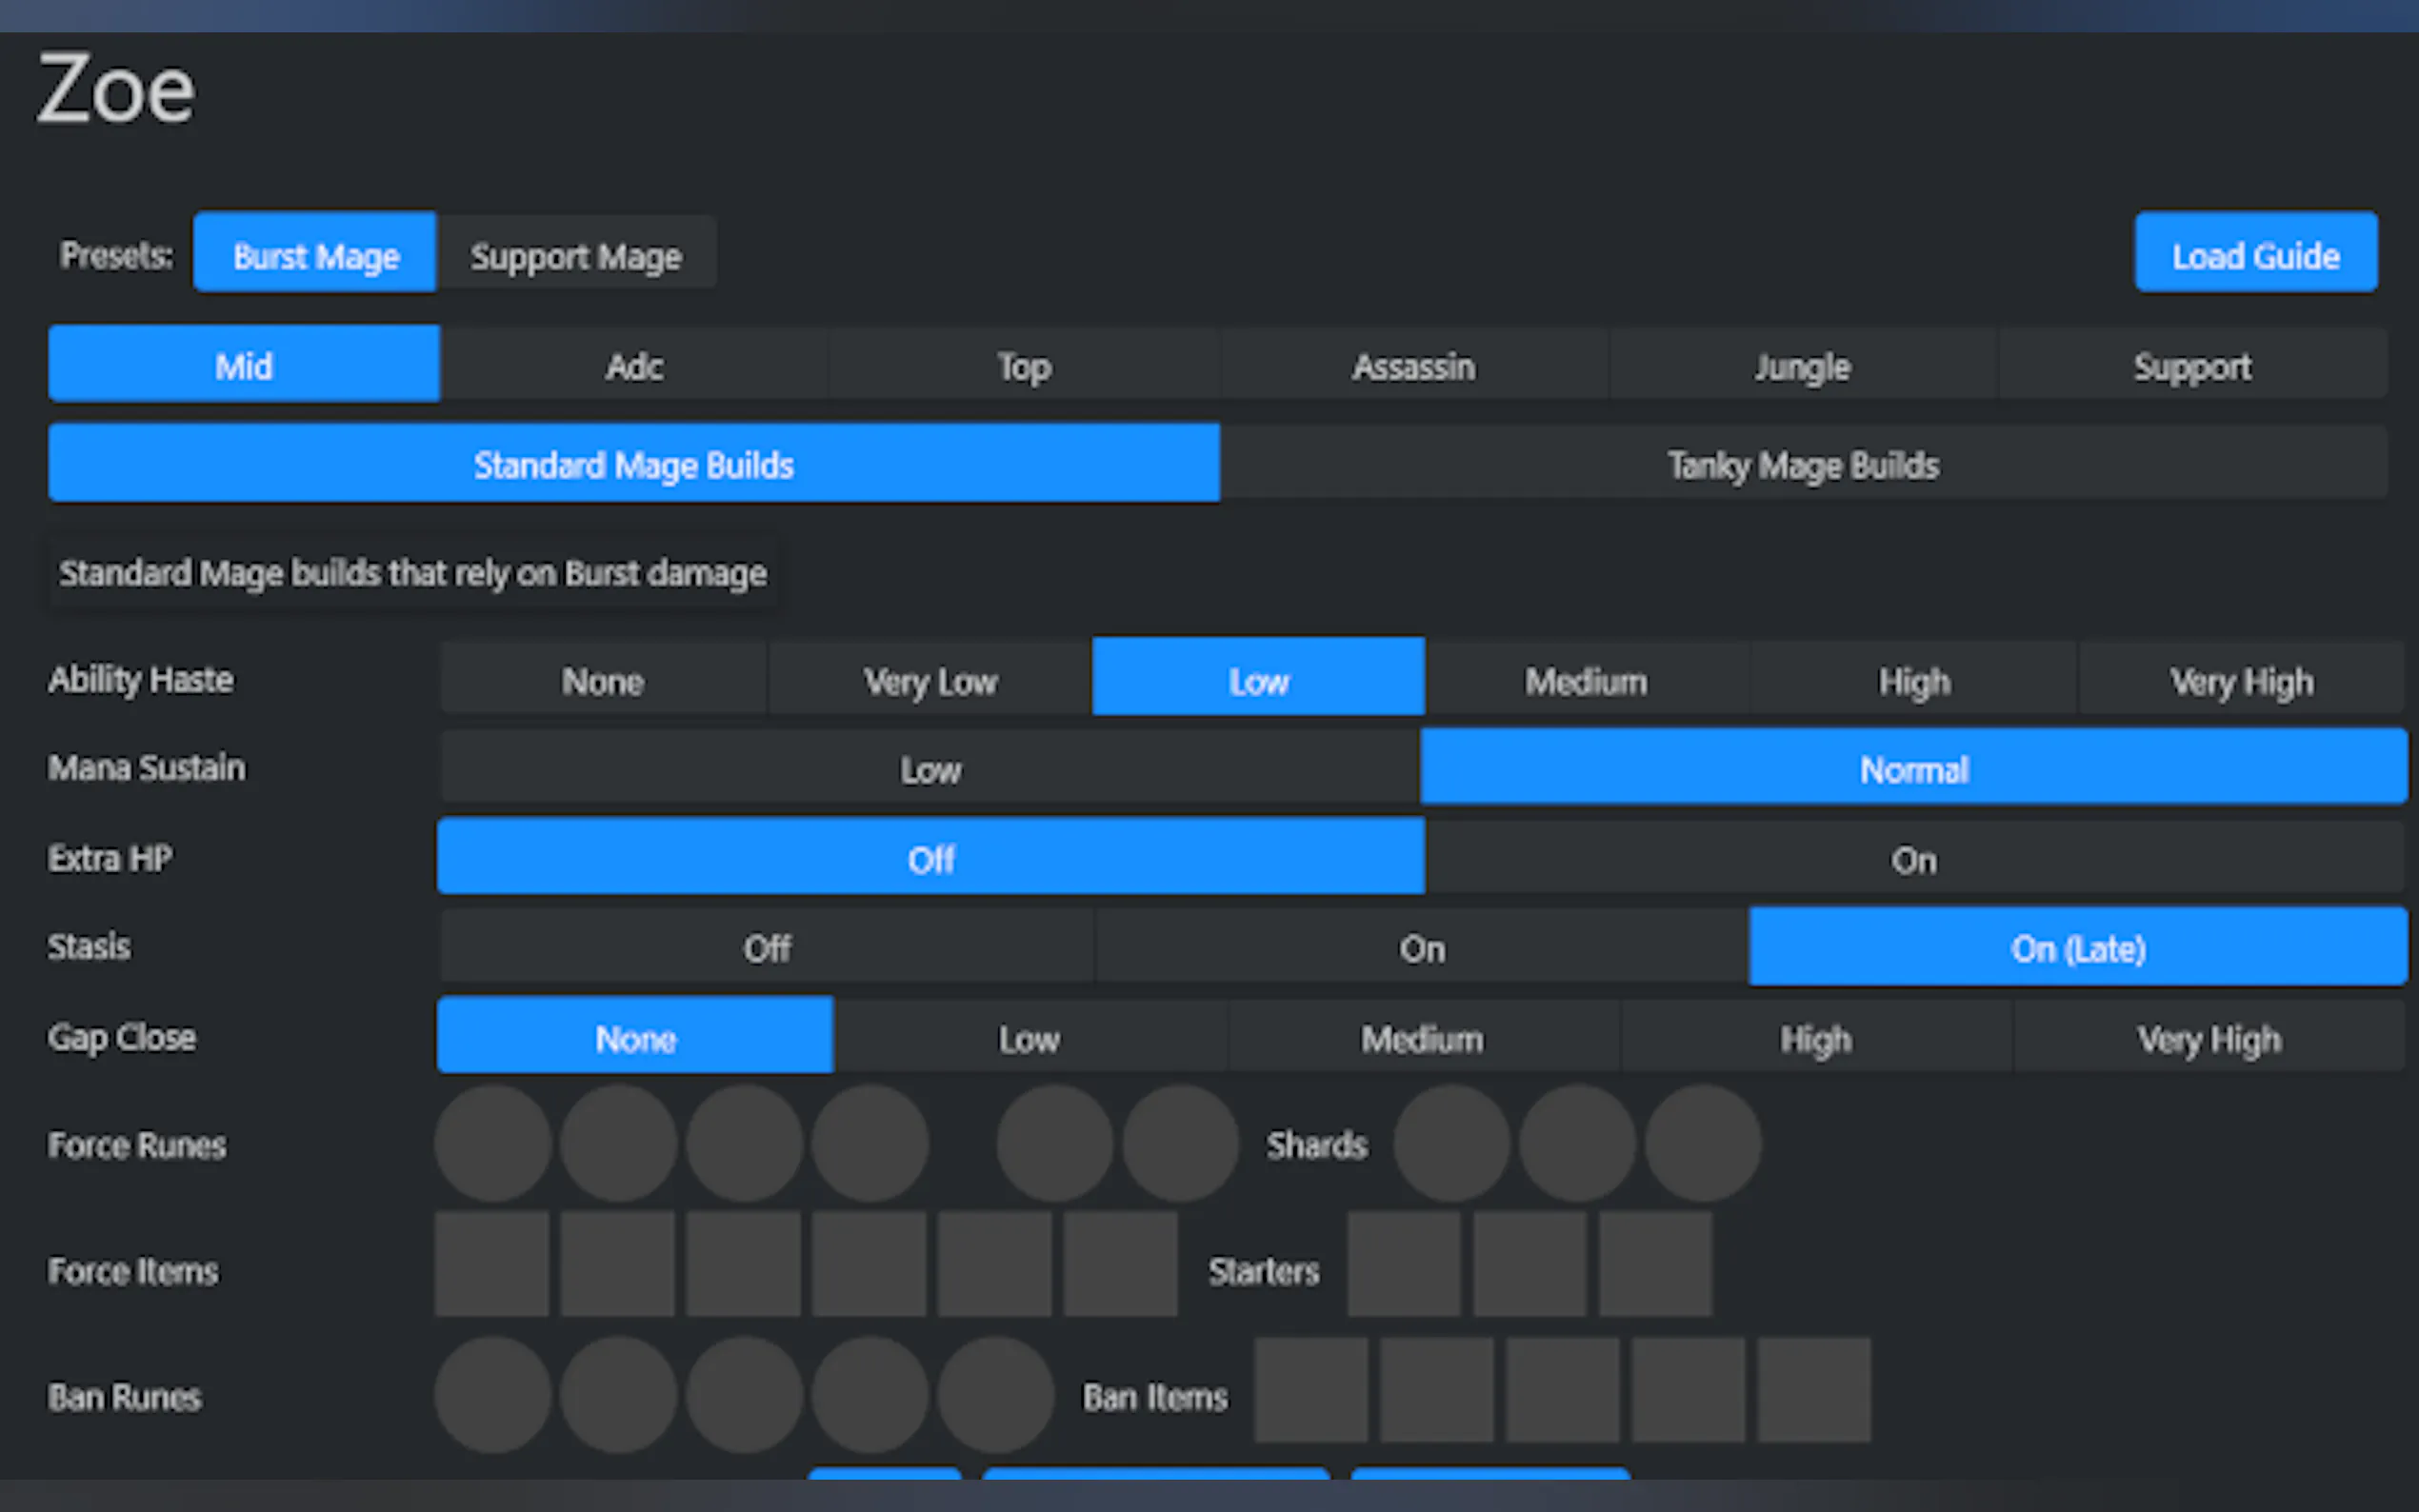
Task: Click the first Shards circular slot
Action: point(1451,1143)
